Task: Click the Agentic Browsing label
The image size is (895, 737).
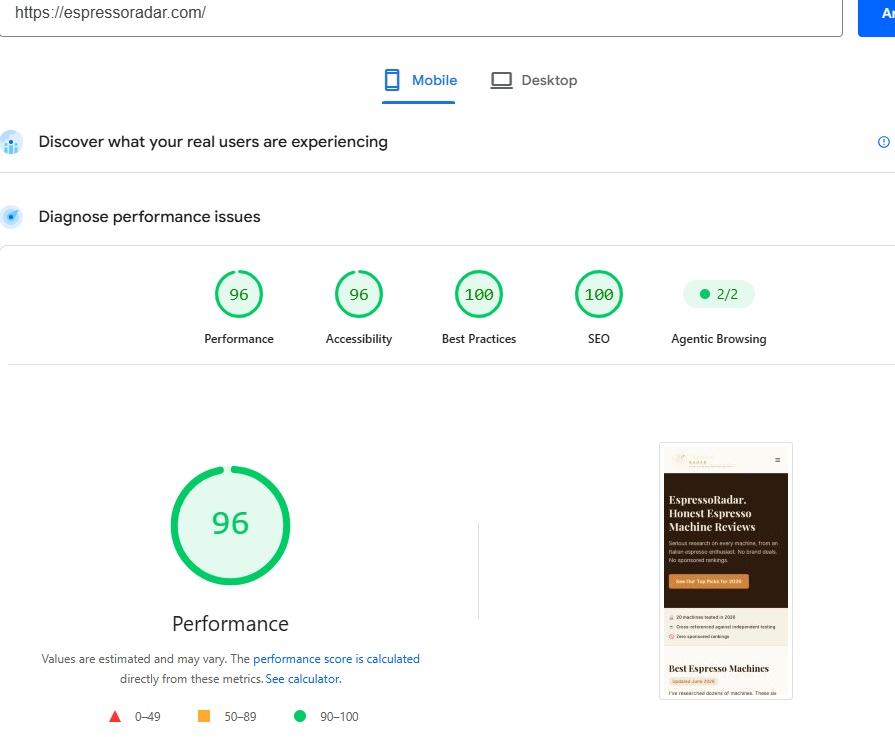Action: click(x=719, y=339)
